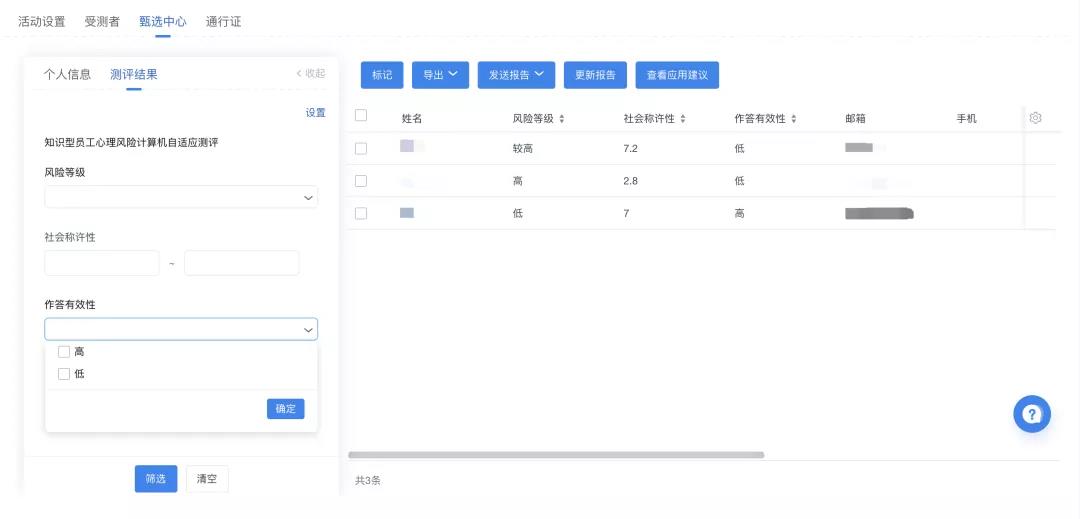Open the 发送报告 dropdown button
The height and width of the screenshot is (519, 1080).
pos(516,75)
